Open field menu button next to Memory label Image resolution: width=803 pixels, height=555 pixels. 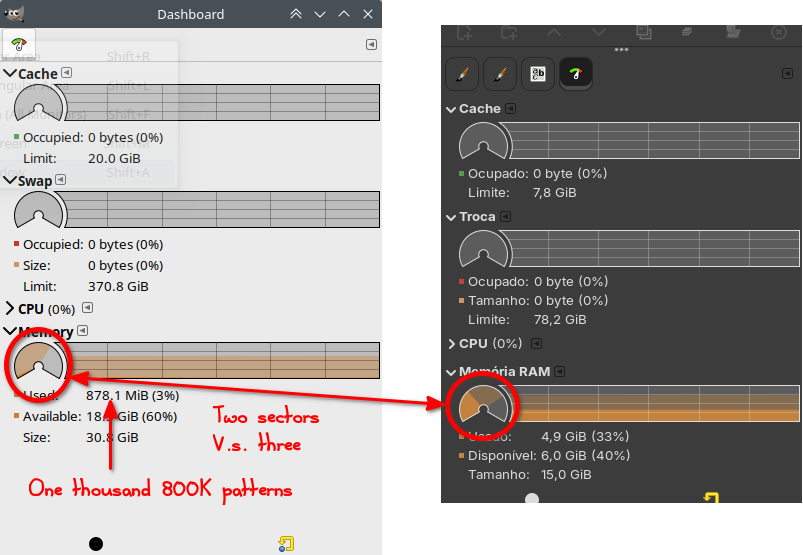coord(83,331)
